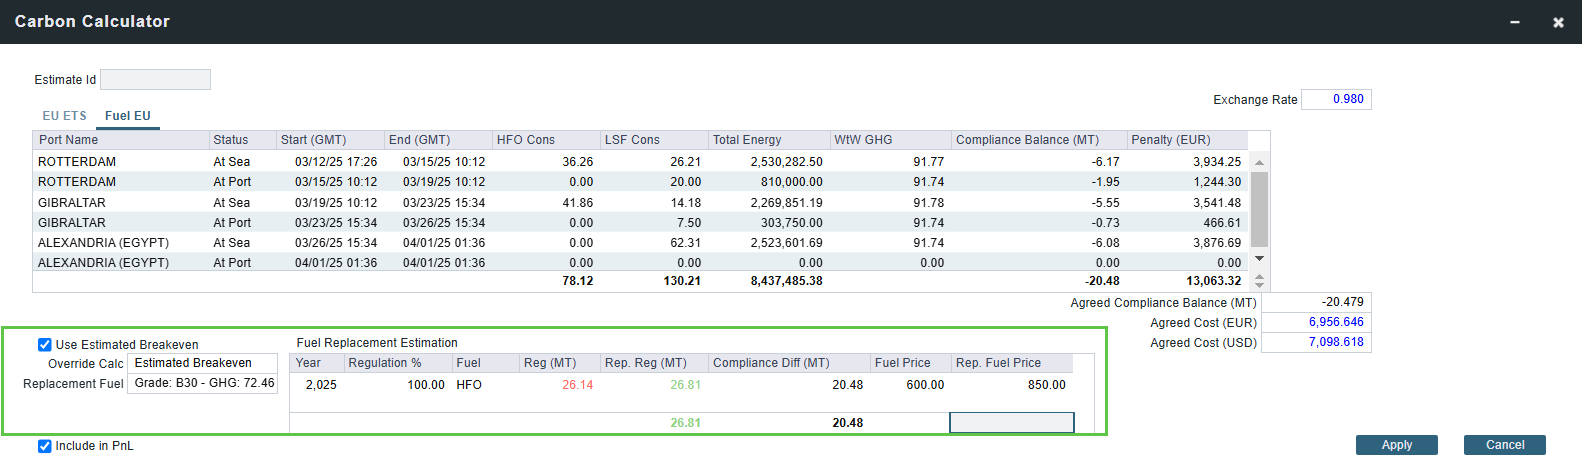Minimize the Carbon Calculator window
Image resolution: width=1582 pixels, height=461 pixels.
tap(1515, 22)
